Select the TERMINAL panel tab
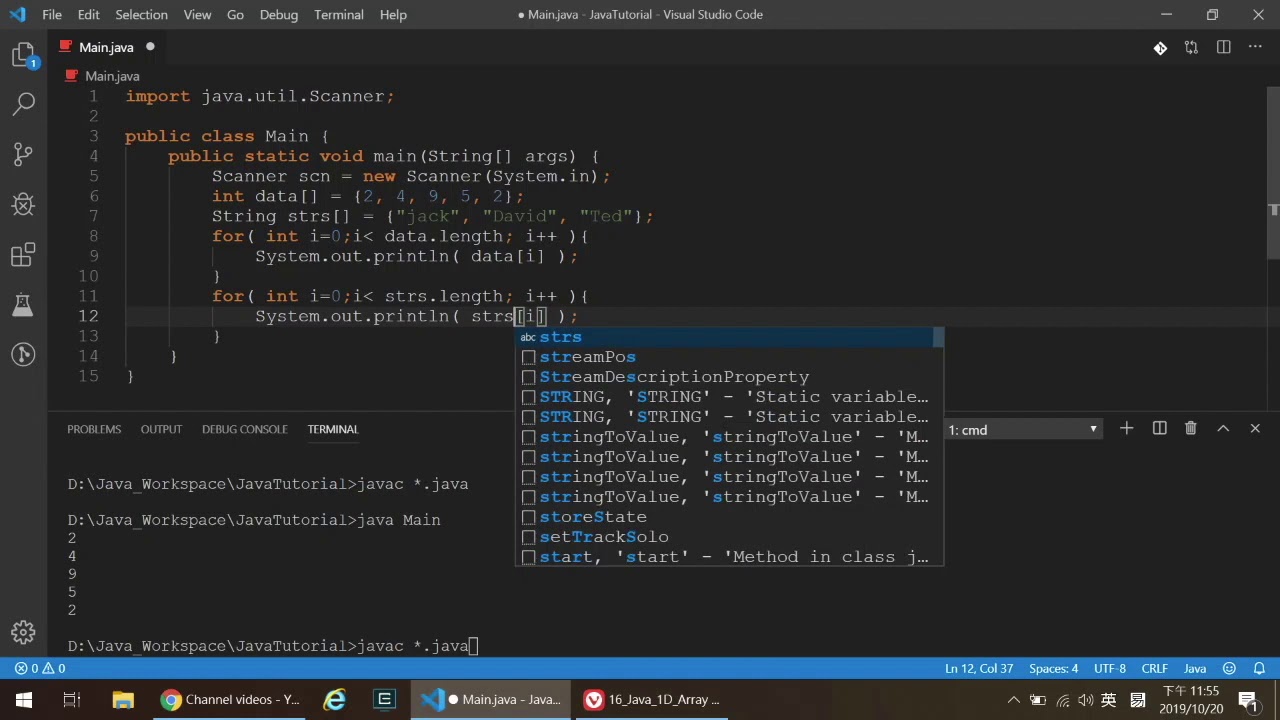1280x720 pixels. point(332,429)
